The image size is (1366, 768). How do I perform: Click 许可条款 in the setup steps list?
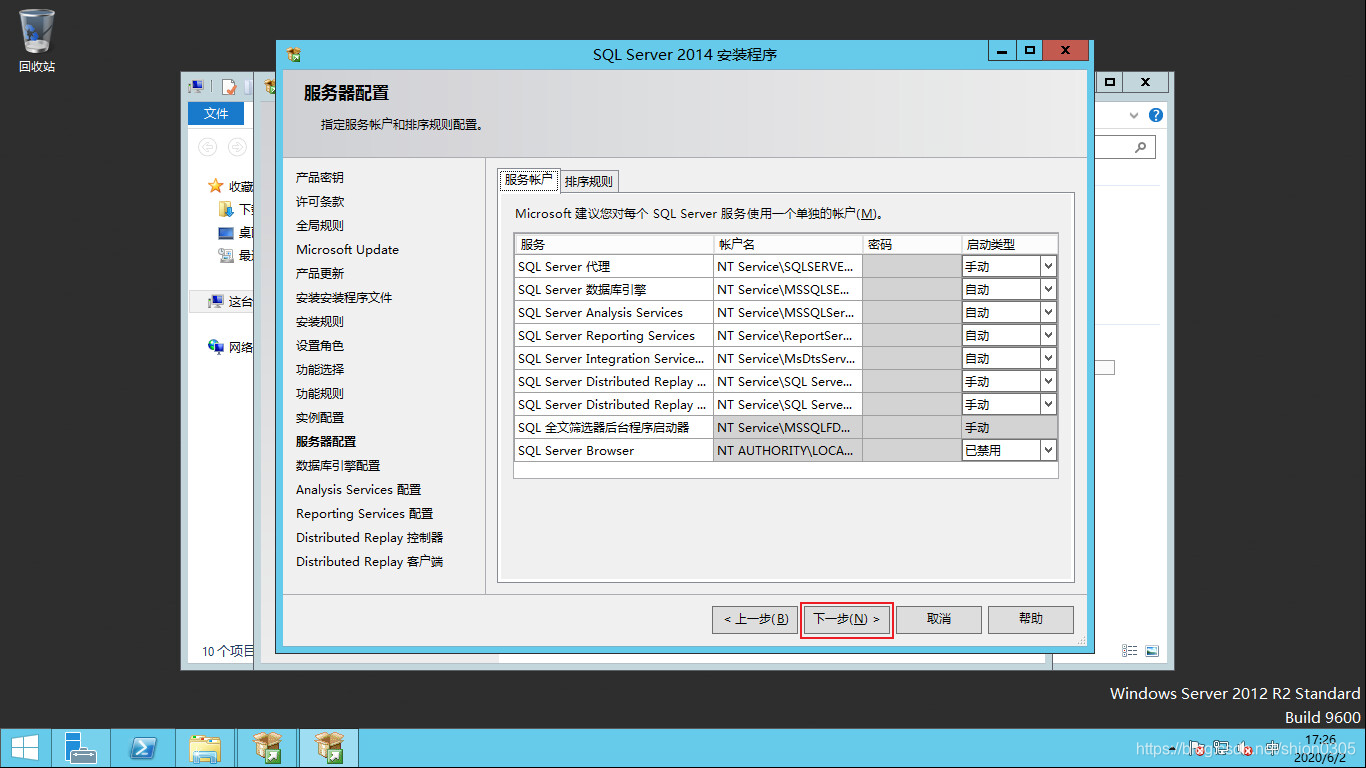tap(320, 201)
